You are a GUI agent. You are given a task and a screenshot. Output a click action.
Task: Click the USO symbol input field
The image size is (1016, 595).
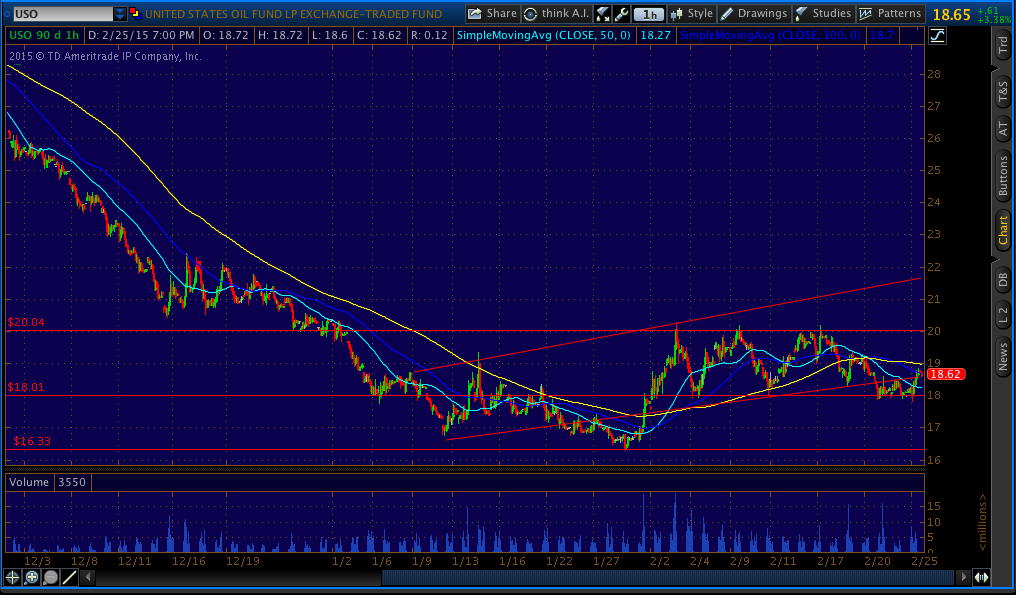63,14
